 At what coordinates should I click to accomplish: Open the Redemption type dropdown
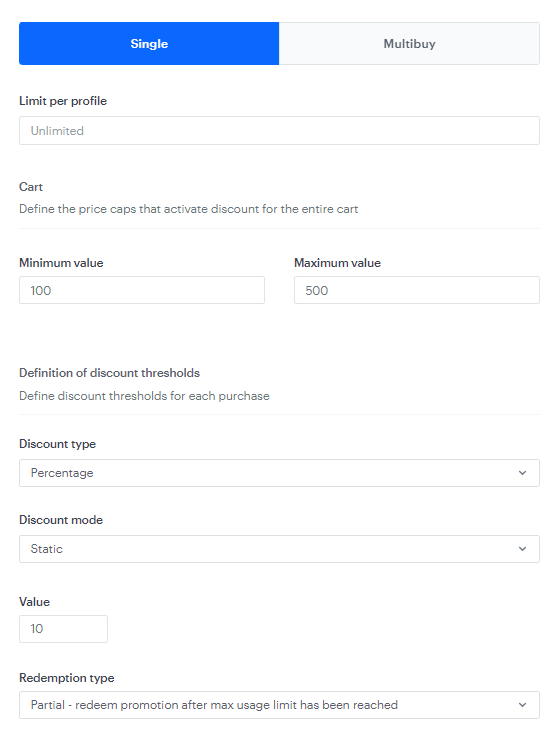coord(279,705)
